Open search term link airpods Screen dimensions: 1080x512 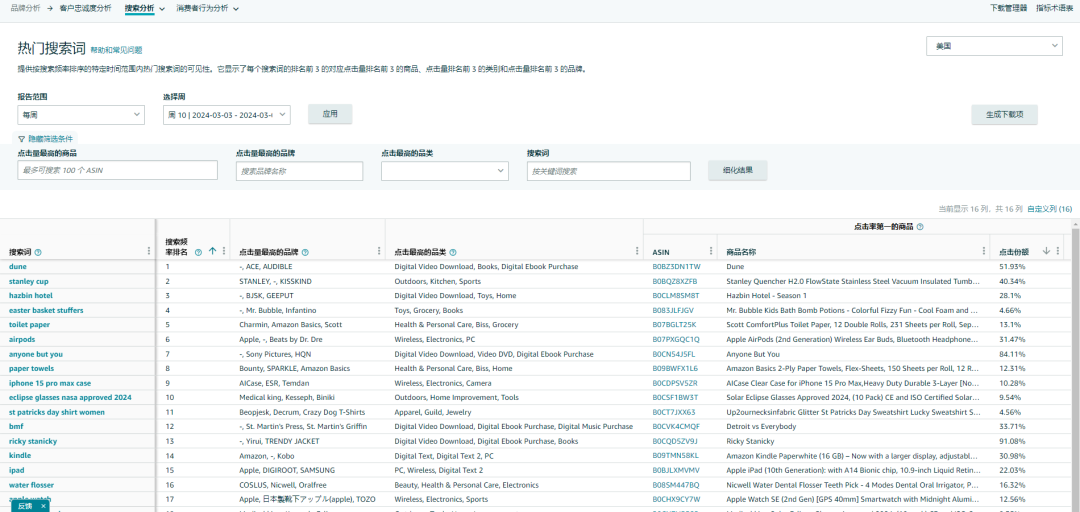point(21,339)
